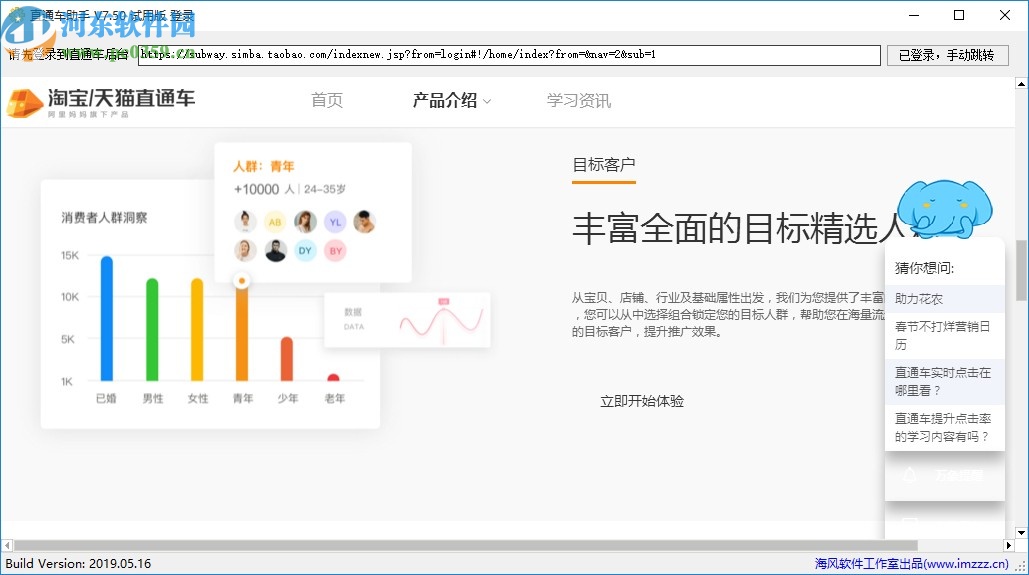1029x575 pixels.
Task: Click the blue elephant assistant mascot
Action: (944, 209)
